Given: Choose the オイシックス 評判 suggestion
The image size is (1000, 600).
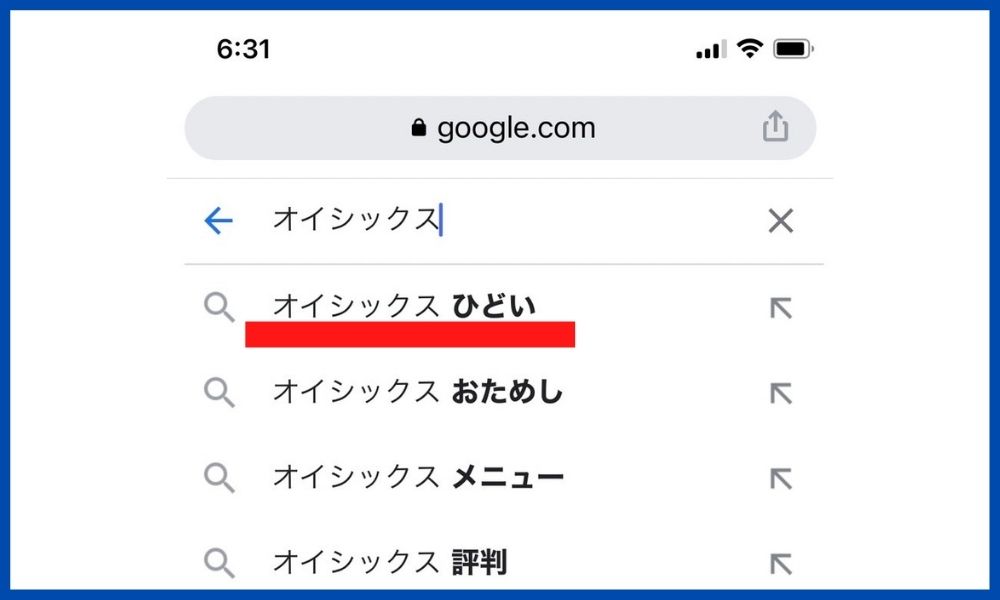Looking at the screenshot, I should point(390,562).
